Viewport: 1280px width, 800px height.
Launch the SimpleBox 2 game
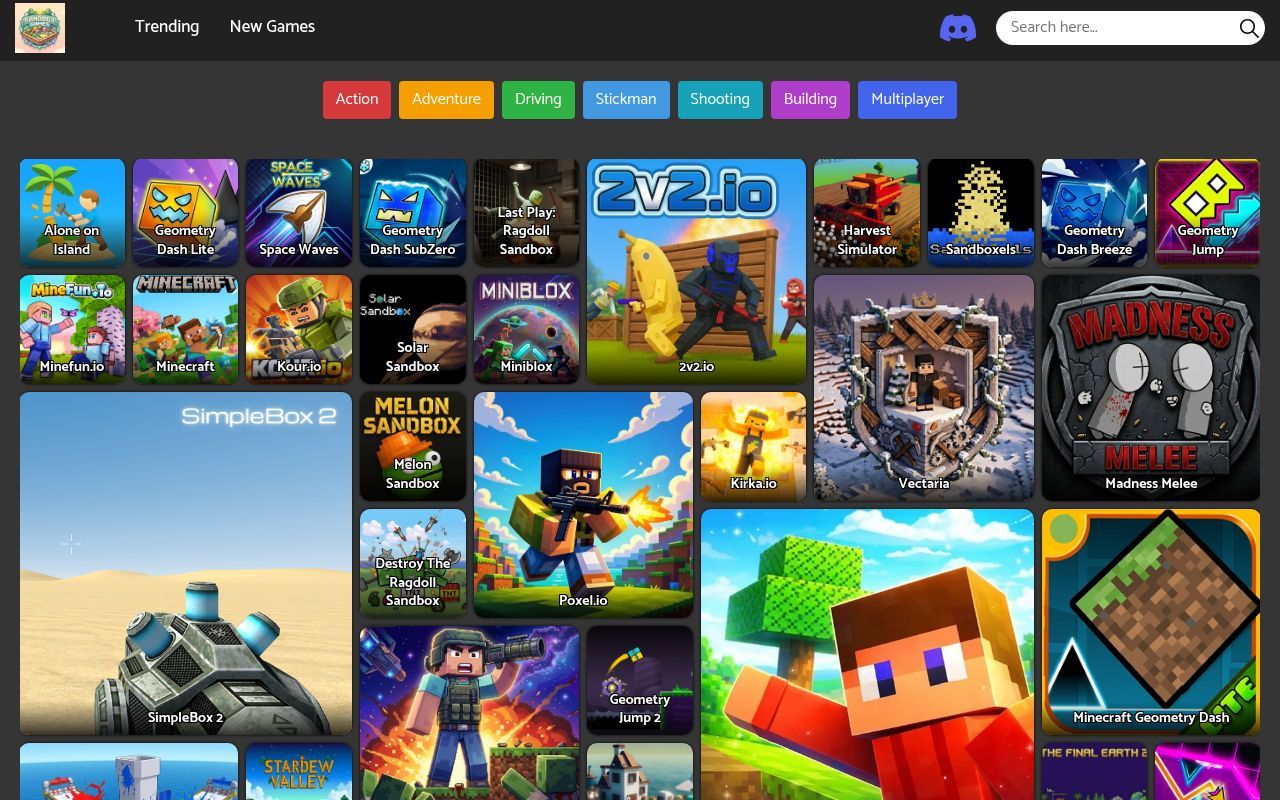point(186,563)
